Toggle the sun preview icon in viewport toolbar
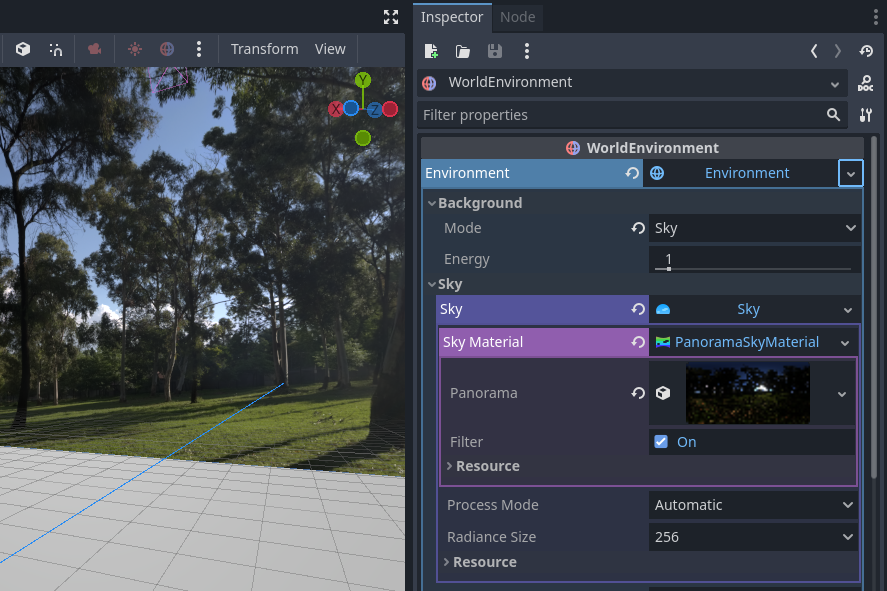The width and height of the screenshot is (887, 591). (x=135, y=49)
